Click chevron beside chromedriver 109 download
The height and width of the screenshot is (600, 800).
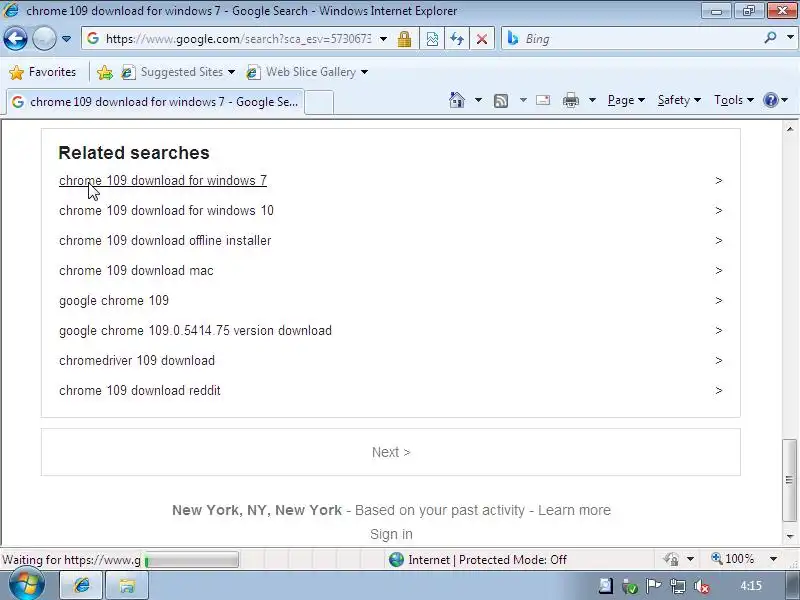pos(719,361)
